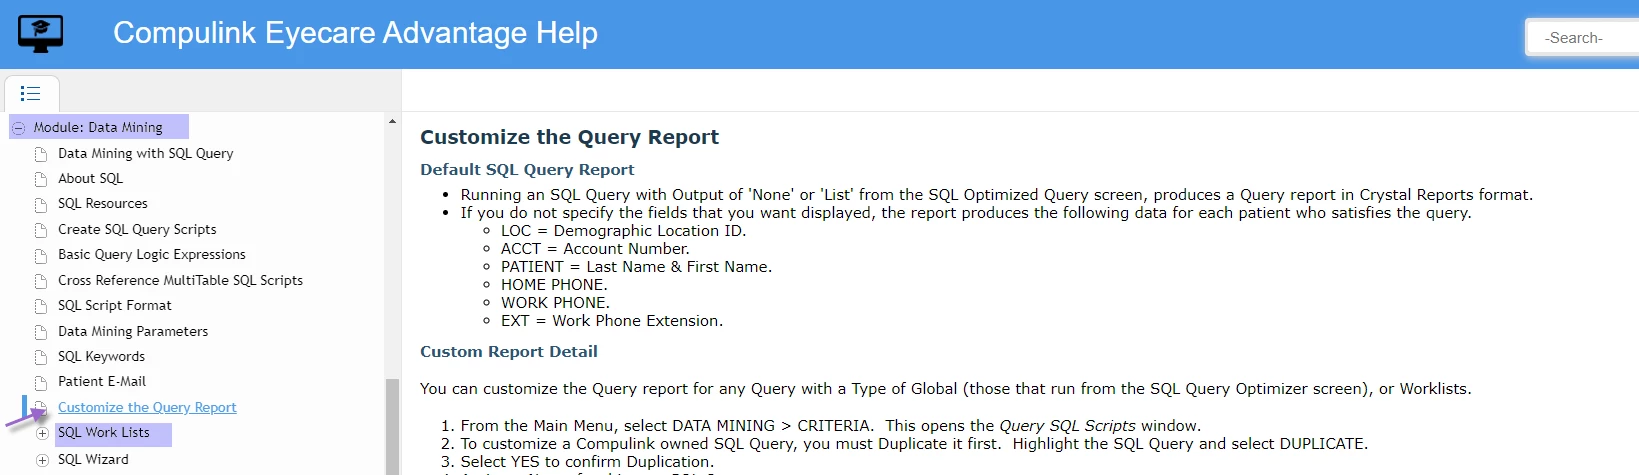Click page icon beside Data Mining with SQL Query

point(41,154)
